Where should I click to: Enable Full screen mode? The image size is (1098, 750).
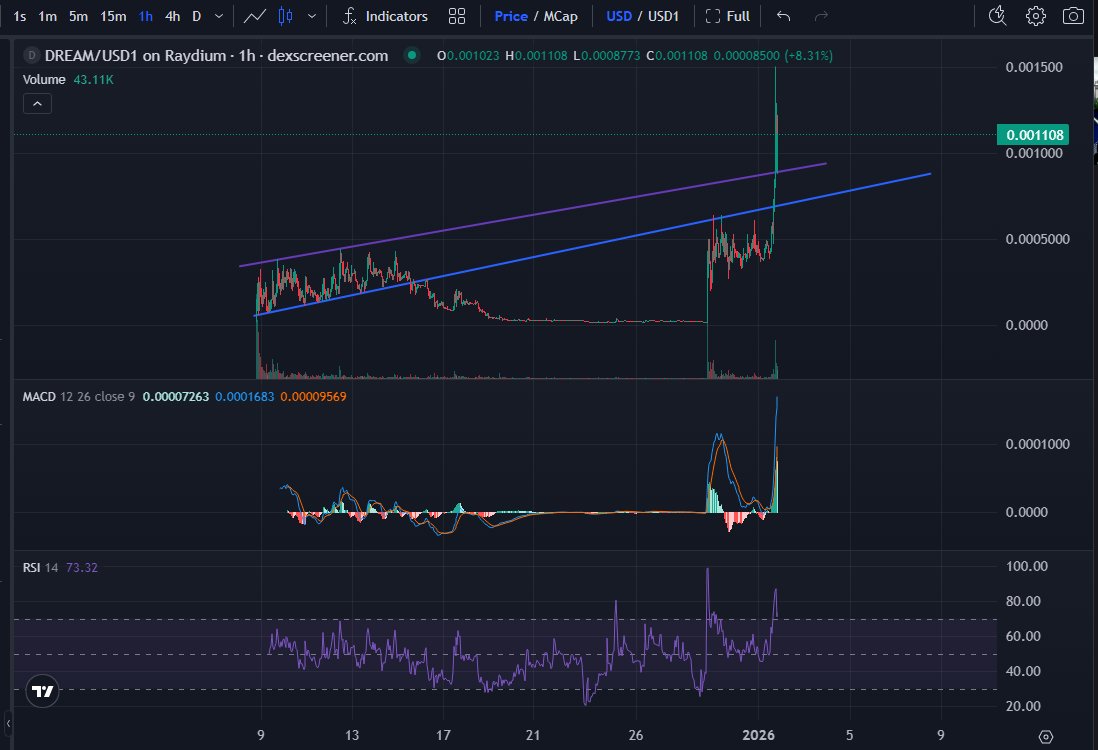pos(727,16)
